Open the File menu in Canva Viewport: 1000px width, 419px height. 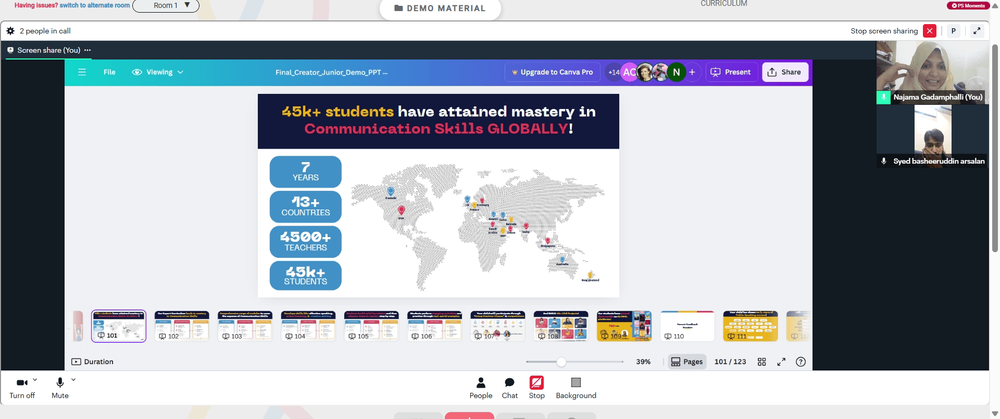click(110, 72)
